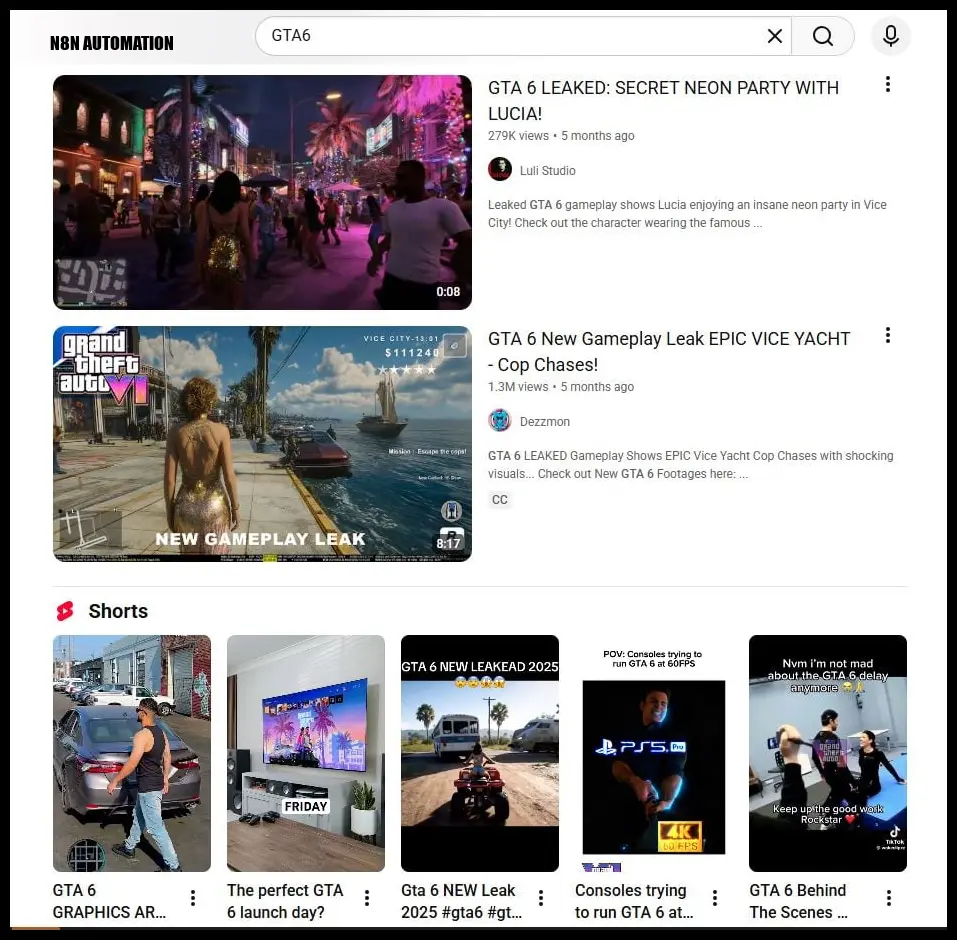Screen dimensions: 957x940
Task: Clear the GTA6 search text
Action: (x=775, y=36)
